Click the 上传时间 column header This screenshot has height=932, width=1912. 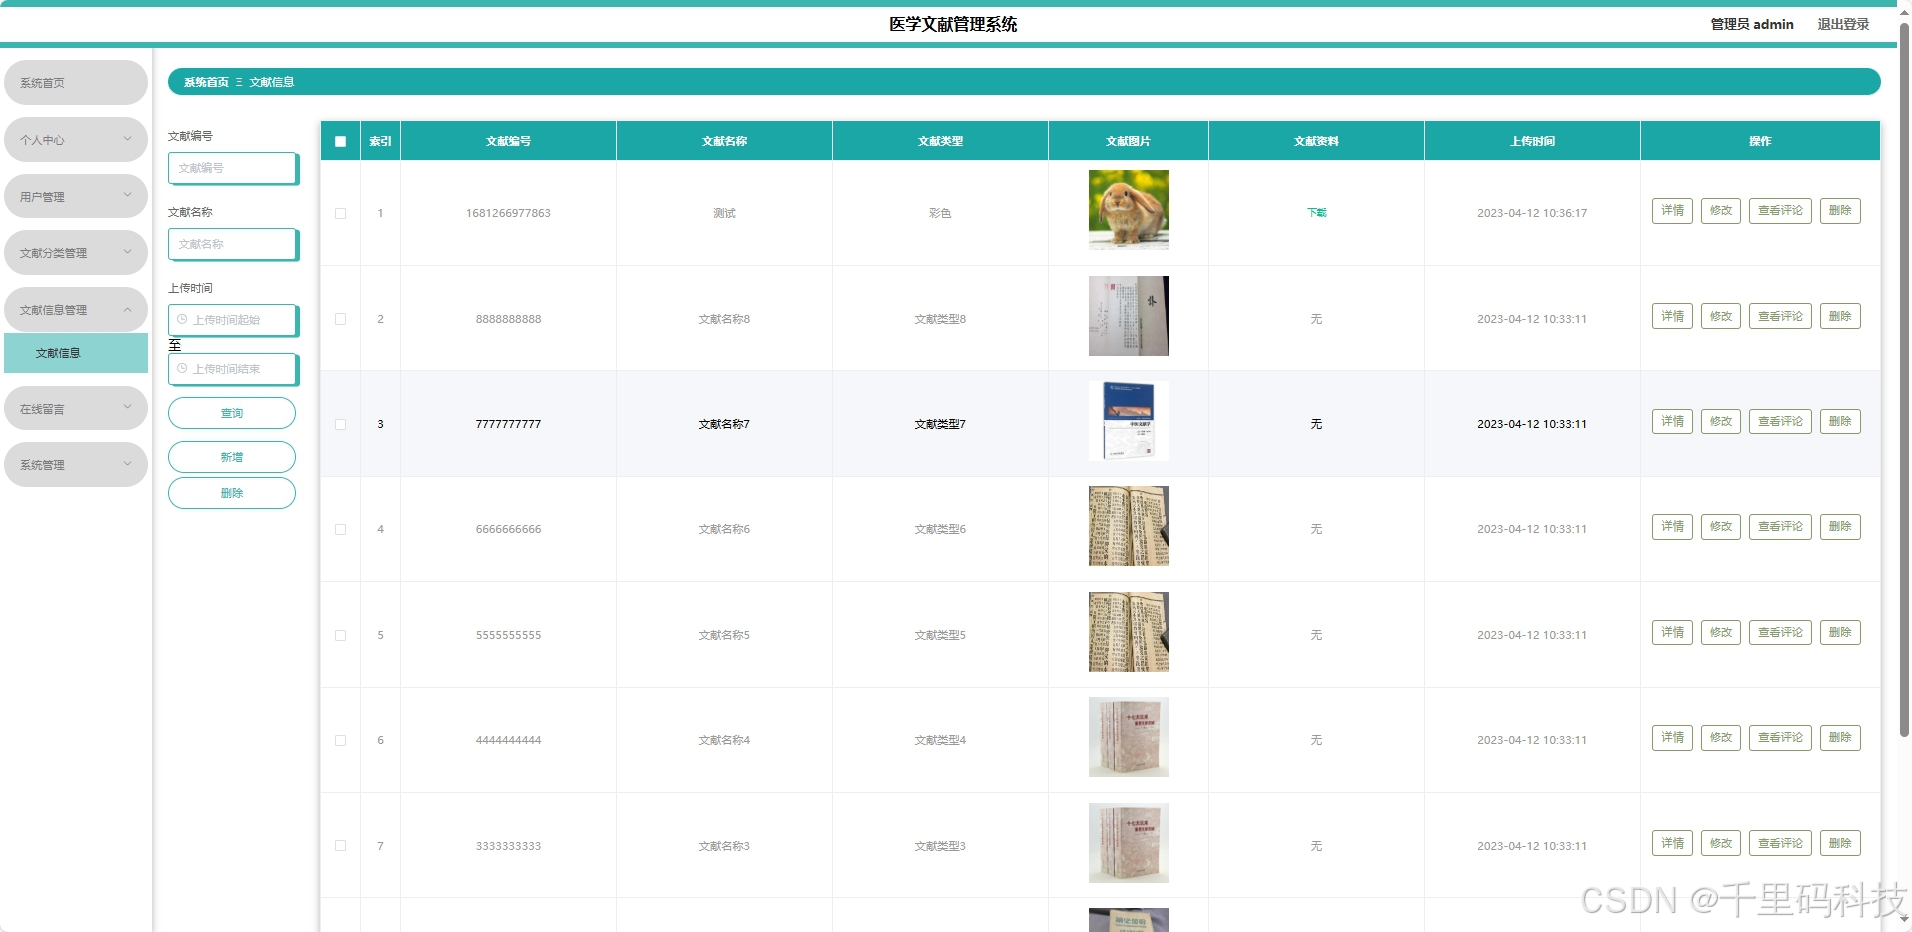1532,141
